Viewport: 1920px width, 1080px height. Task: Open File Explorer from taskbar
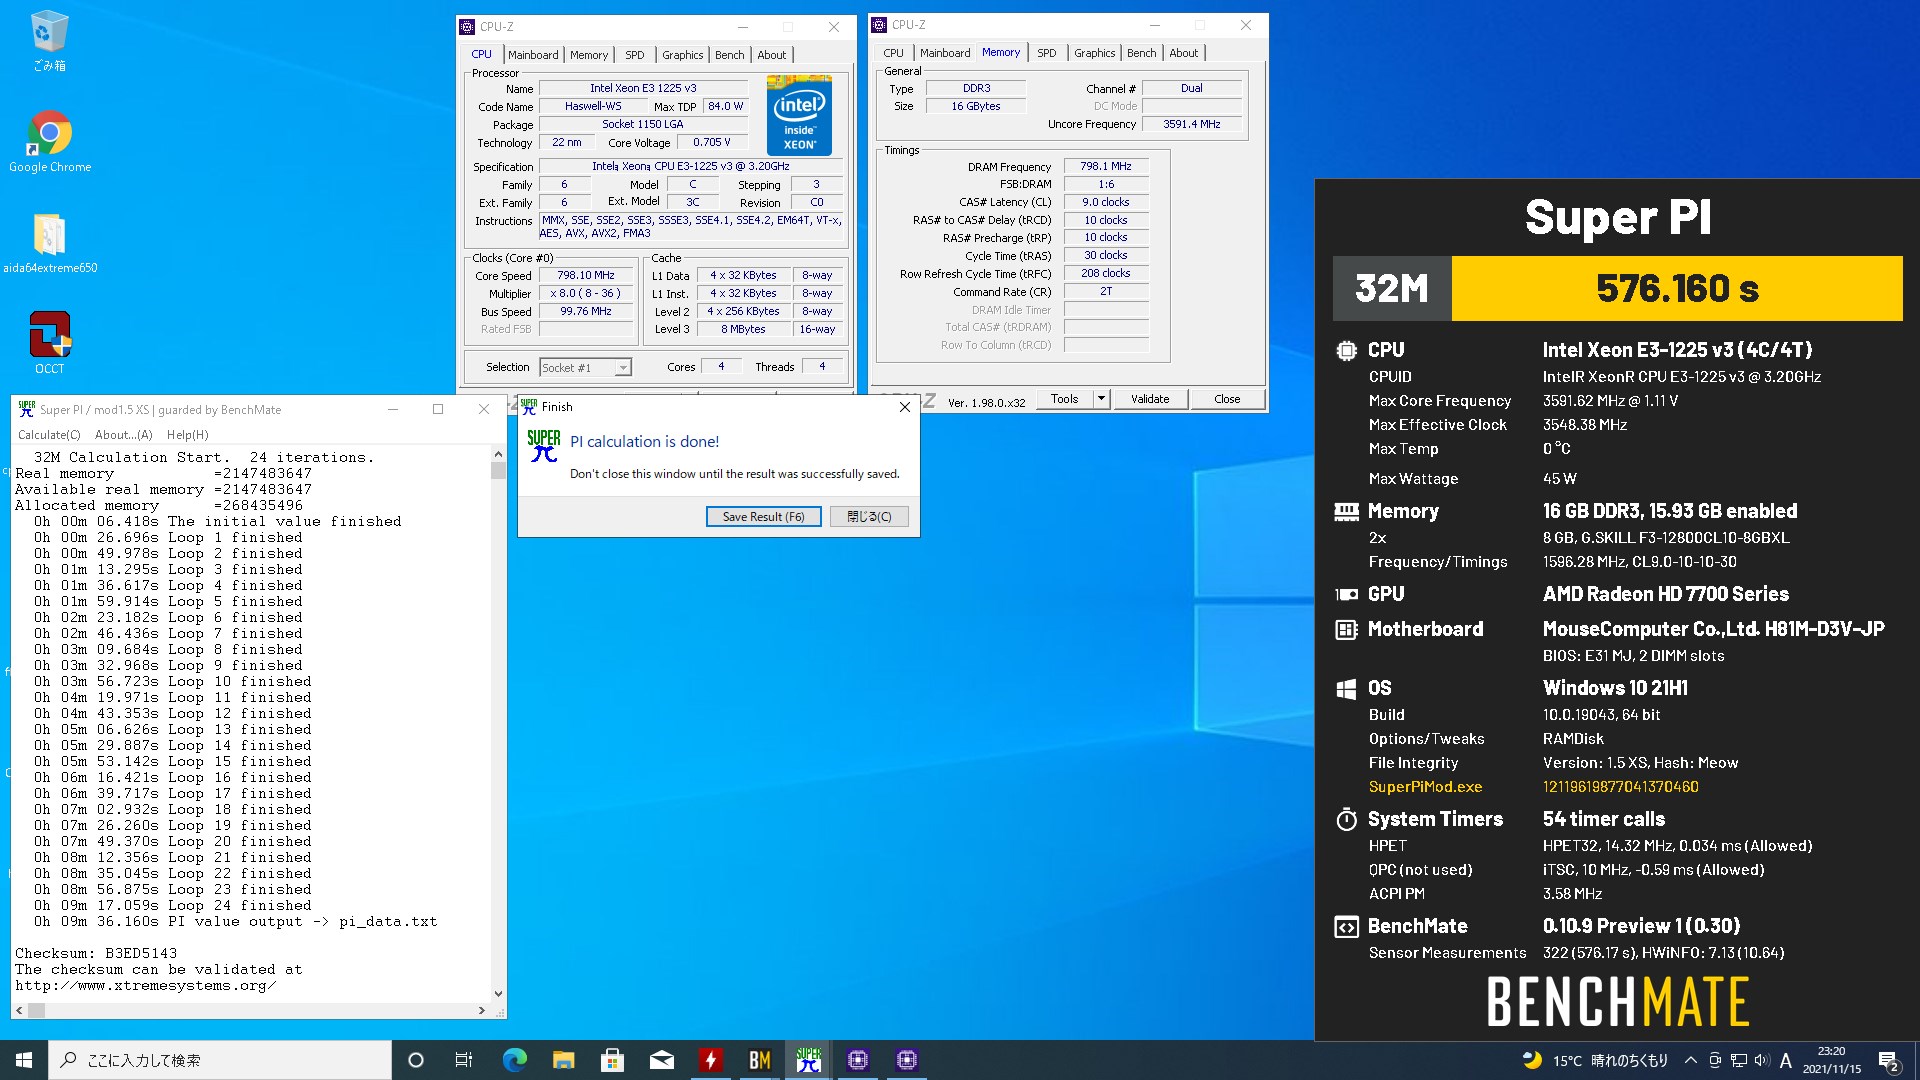pos(563,1060)
